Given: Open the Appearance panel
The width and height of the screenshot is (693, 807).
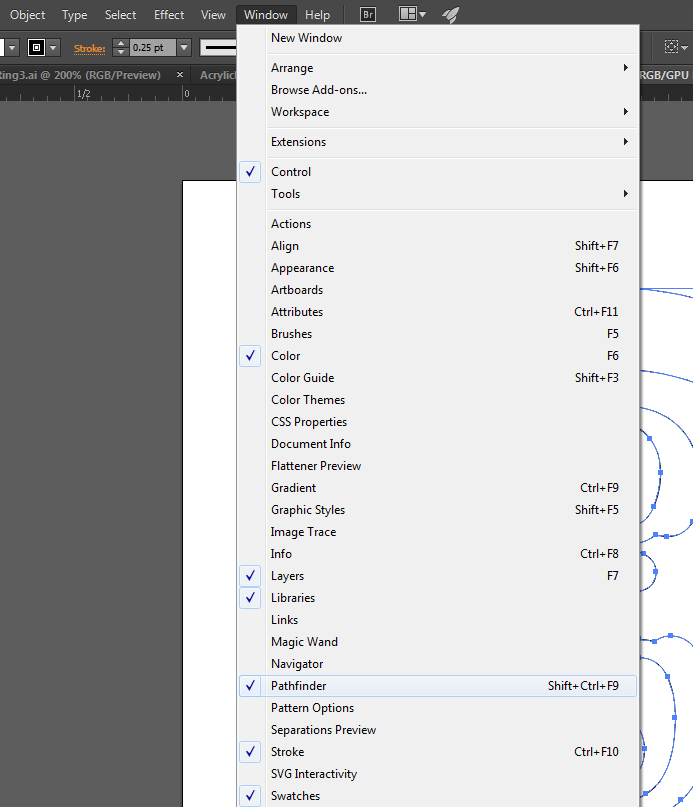Looking at the screenshot, I should tap(438, 268).
